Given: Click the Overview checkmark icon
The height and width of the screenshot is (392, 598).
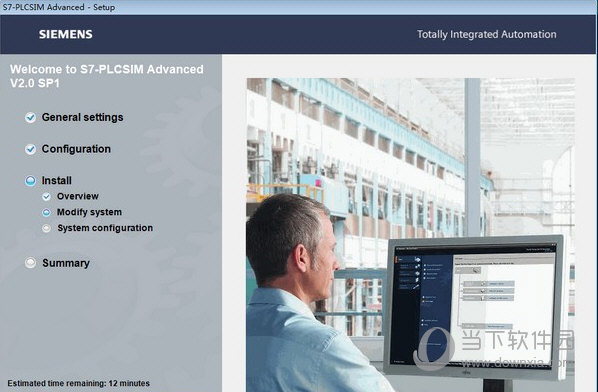Looking at the screenshot, I should pos(46,197).
